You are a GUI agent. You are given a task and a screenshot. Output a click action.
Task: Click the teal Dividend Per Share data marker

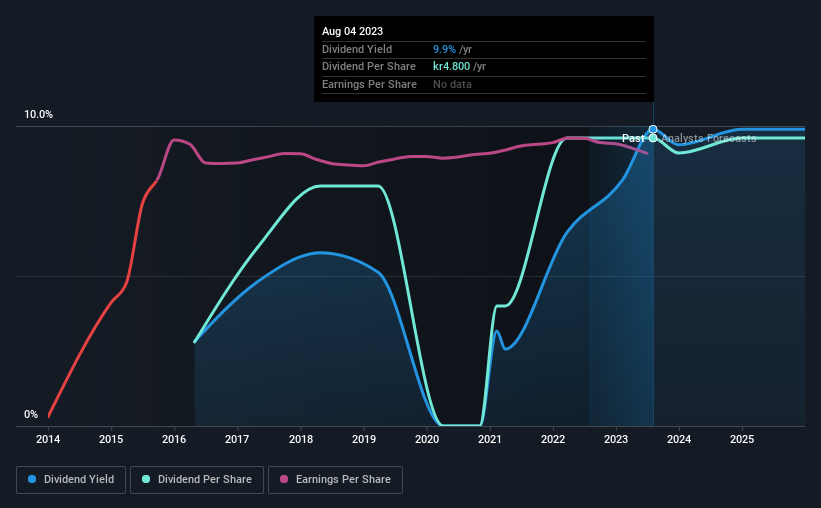(653, 138)
